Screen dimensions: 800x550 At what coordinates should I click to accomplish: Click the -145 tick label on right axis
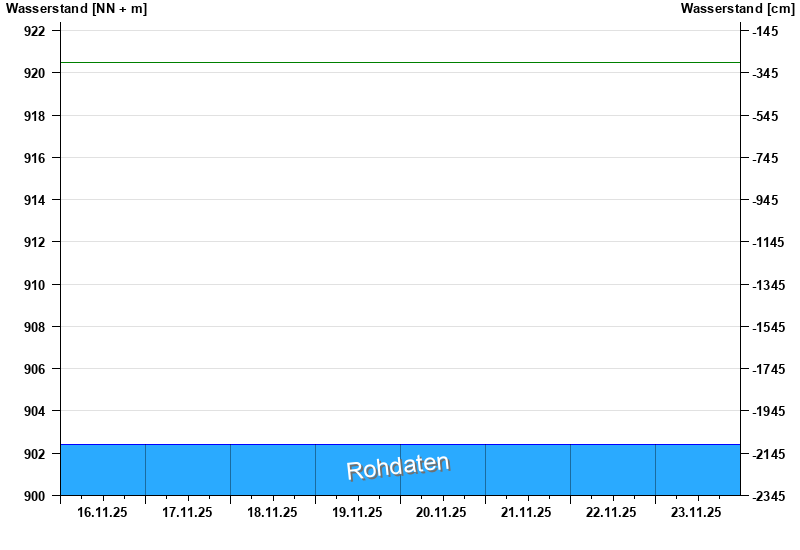765,32
